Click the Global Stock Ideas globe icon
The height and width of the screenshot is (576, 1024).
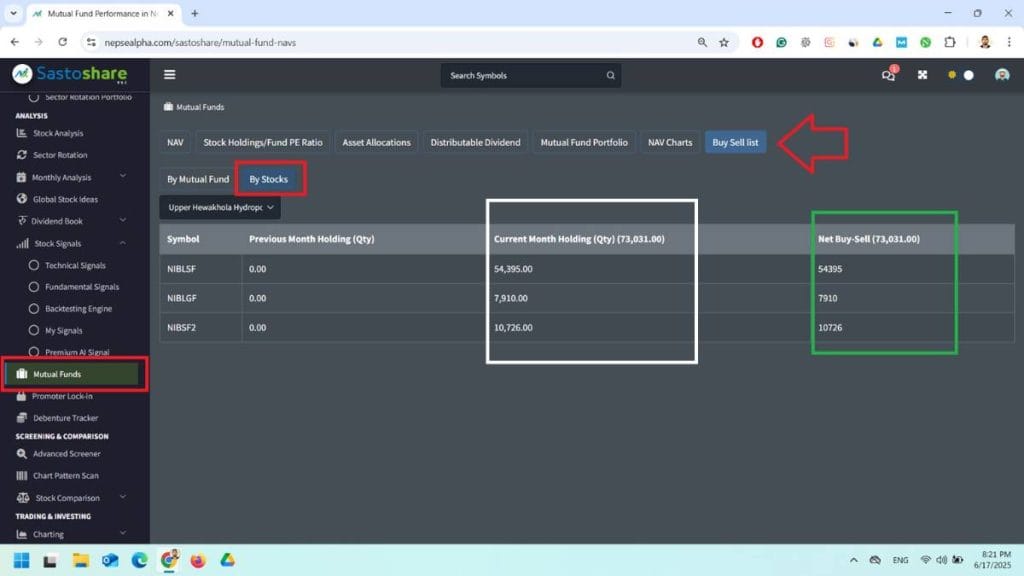coord(22,199)
